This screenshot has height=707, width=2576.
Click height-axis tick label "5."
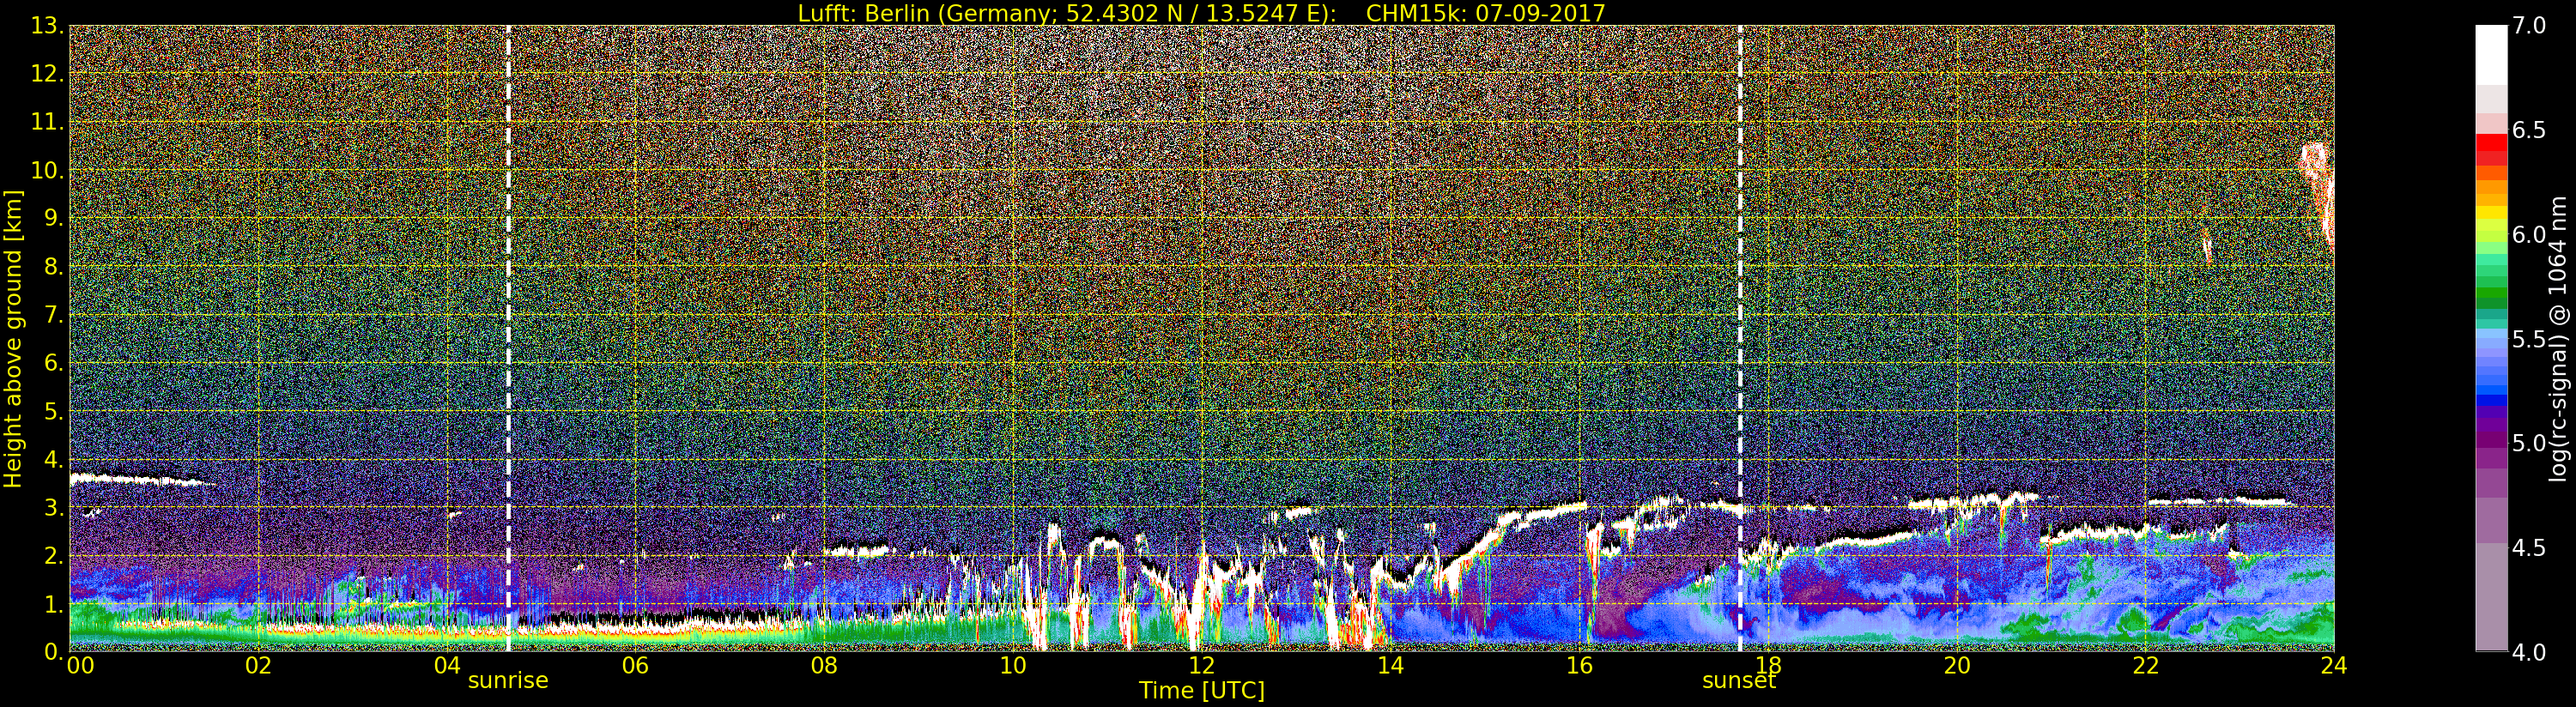[55, 411]
